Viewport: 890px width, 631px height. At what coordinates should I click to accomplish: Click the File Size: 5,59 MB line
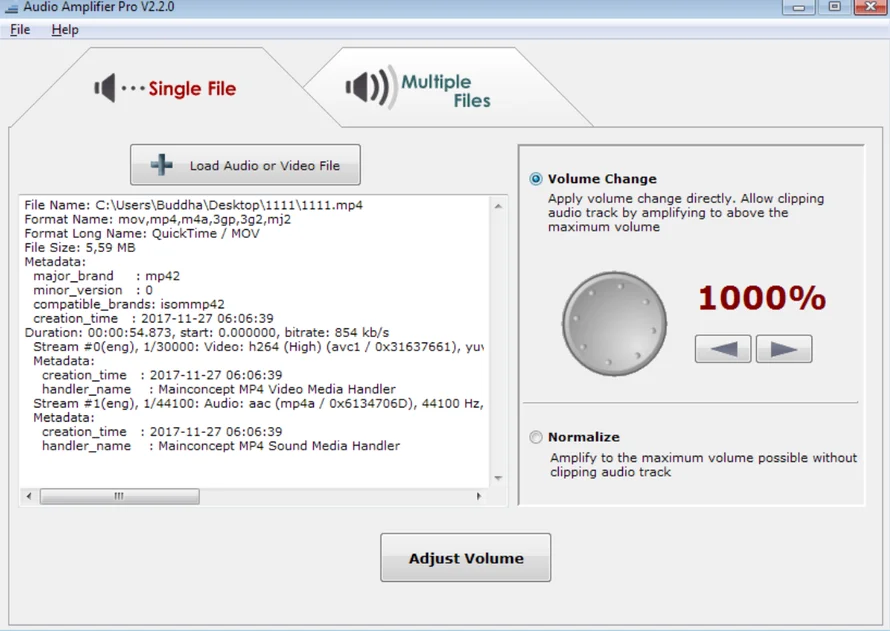[80, 247]
